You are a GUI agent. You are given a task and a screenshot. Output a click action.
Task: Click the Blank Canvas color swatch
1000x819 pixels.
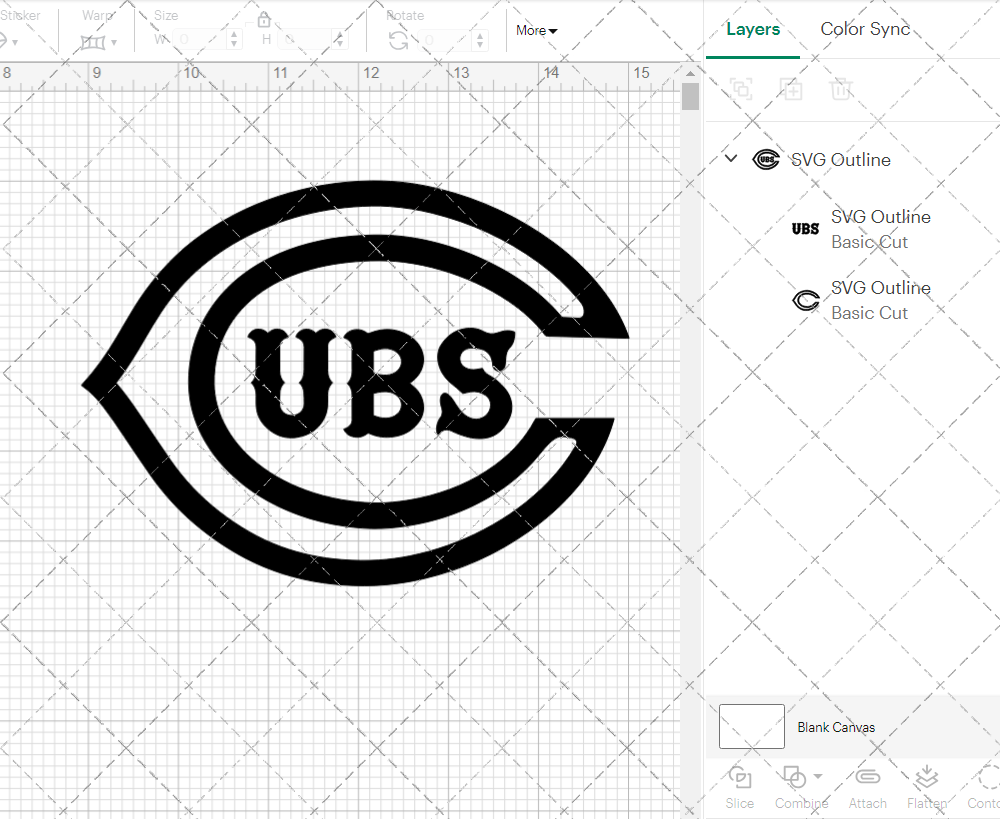click(751, 727)
